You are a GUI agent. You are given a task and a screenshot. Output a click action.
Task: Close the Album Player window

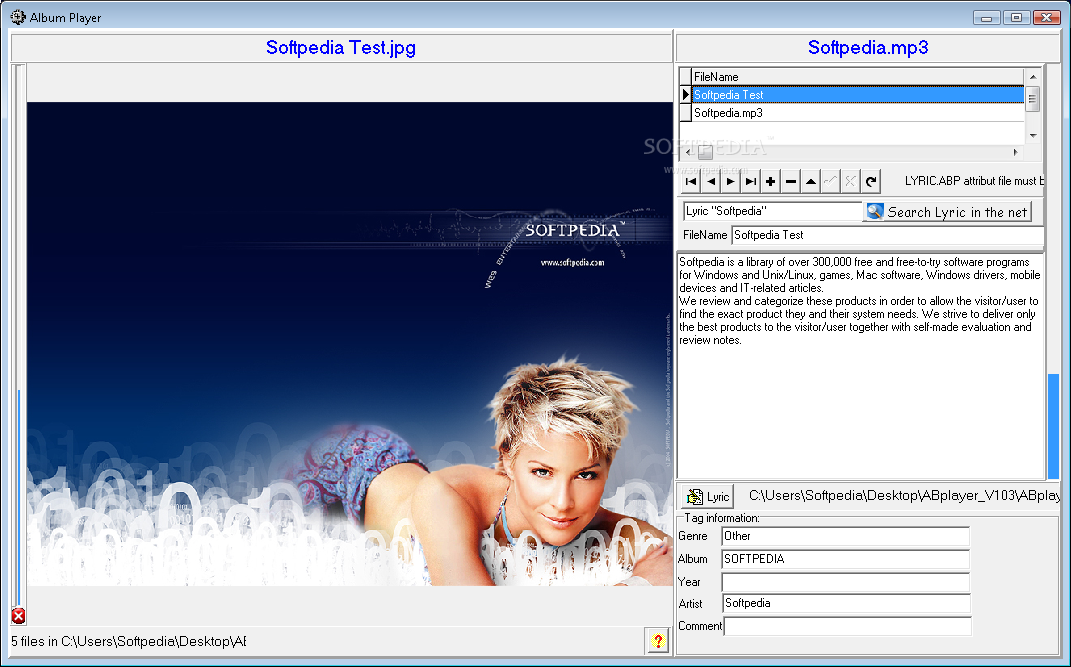point(1046,17)
